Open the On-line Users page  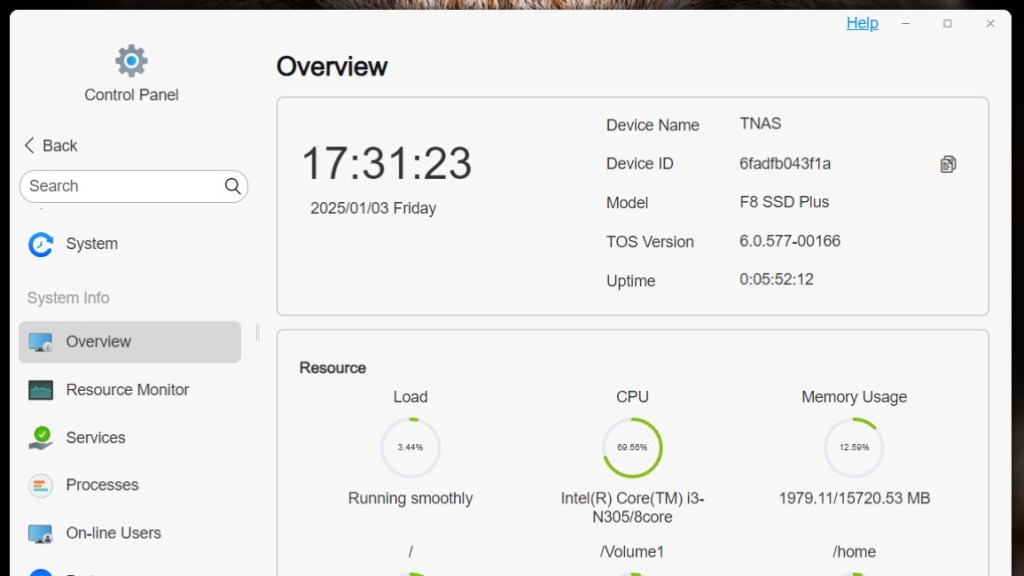pos(129,533)
